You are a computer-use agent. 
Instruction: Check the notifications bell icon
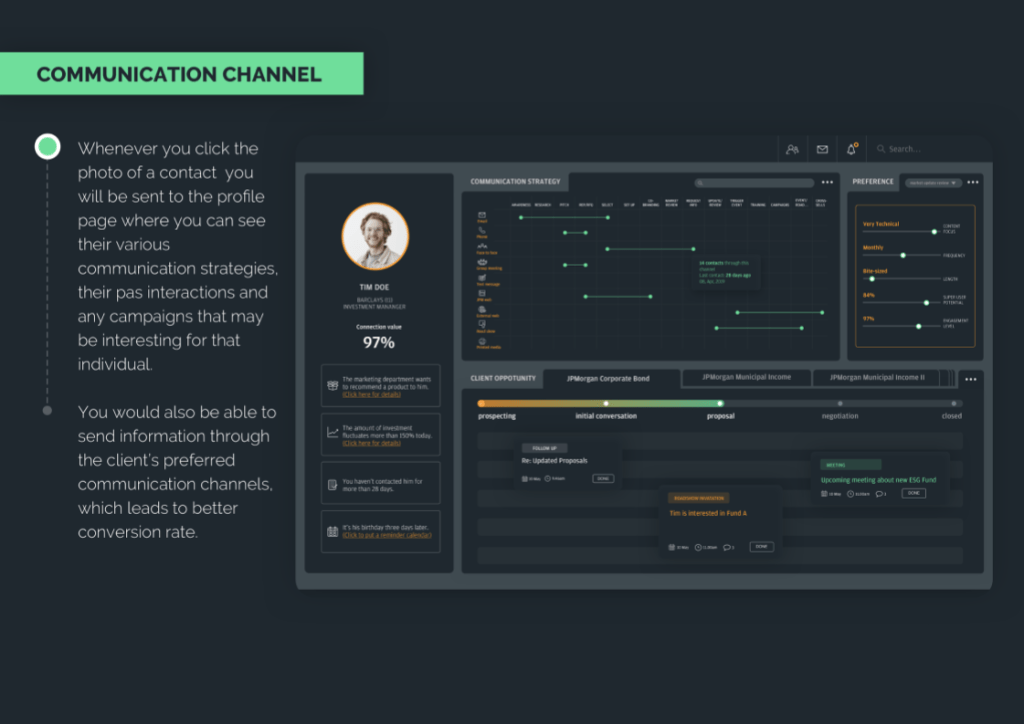851,149
